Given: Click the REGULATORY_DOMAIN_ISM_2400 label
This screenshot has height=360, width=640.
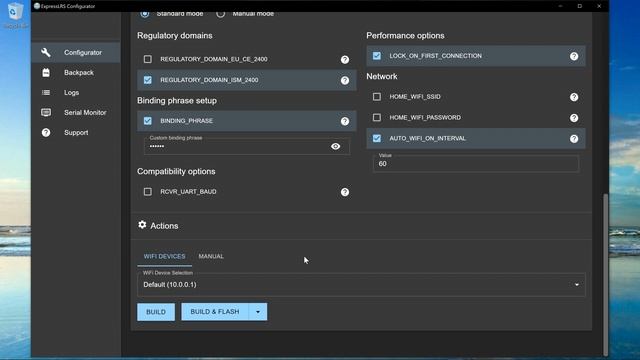Looking at the screenshot, I should pos(209,80).
